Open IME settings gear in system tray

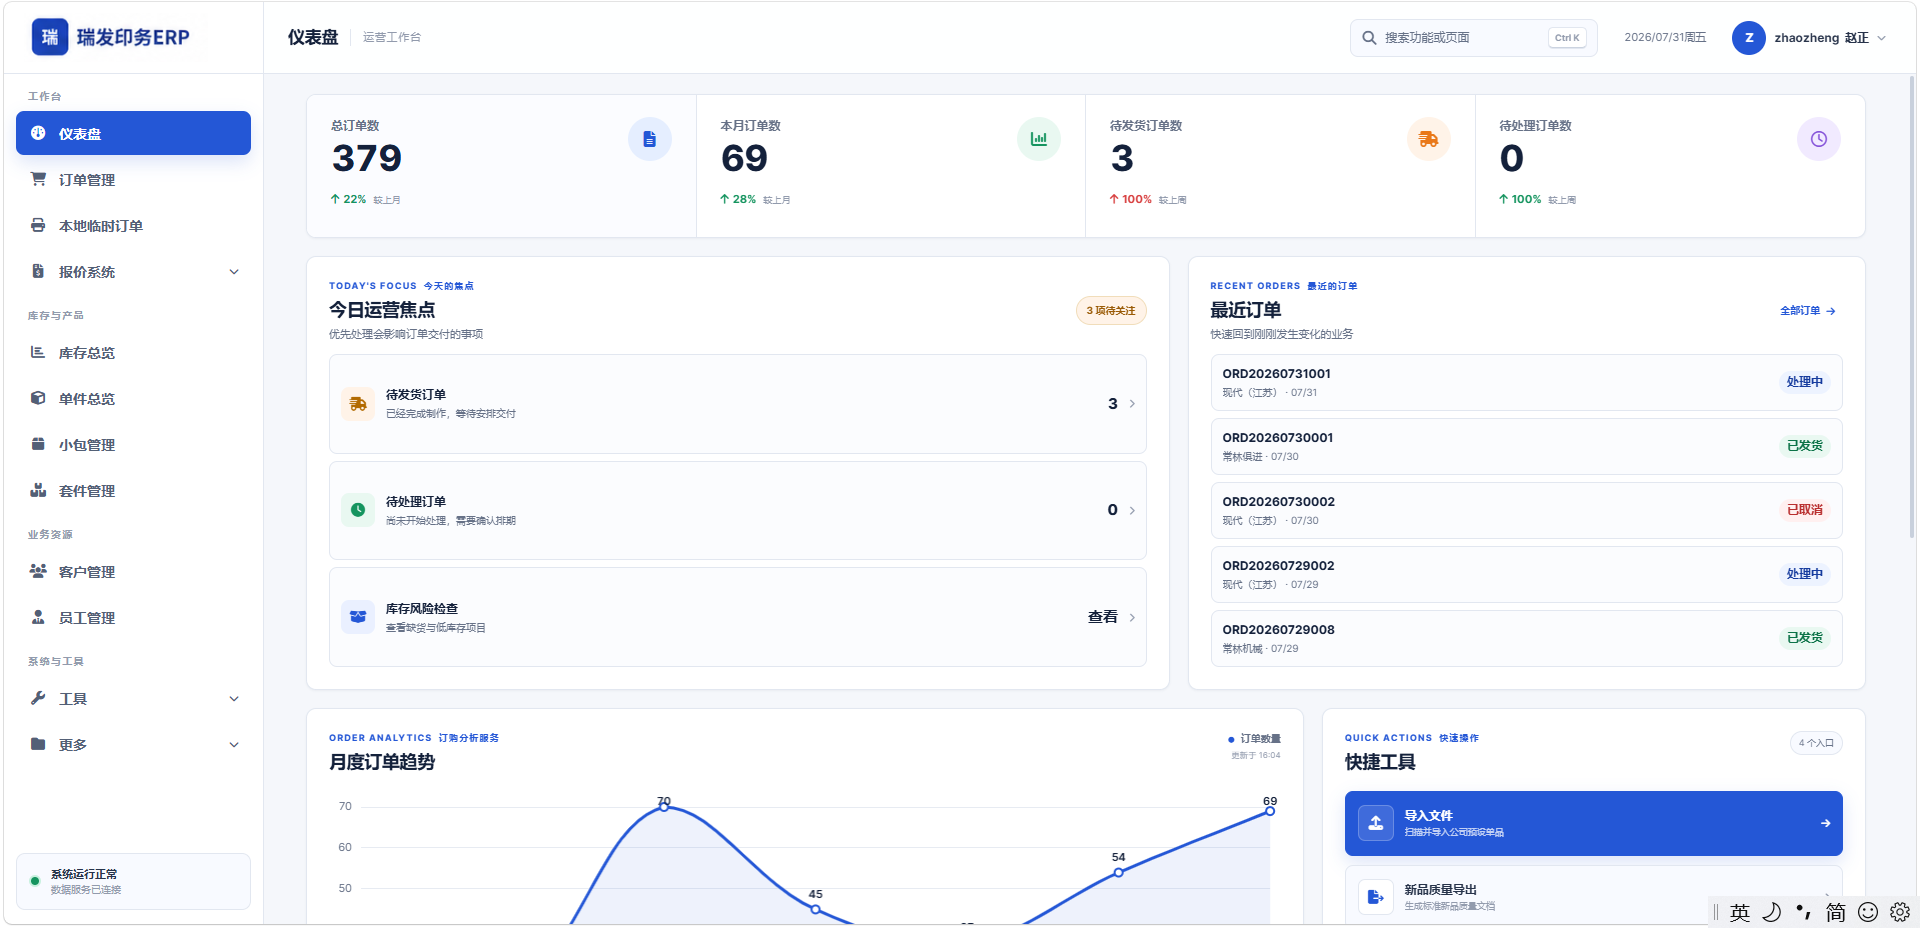pyautogui.click(x=1900, y=912)
